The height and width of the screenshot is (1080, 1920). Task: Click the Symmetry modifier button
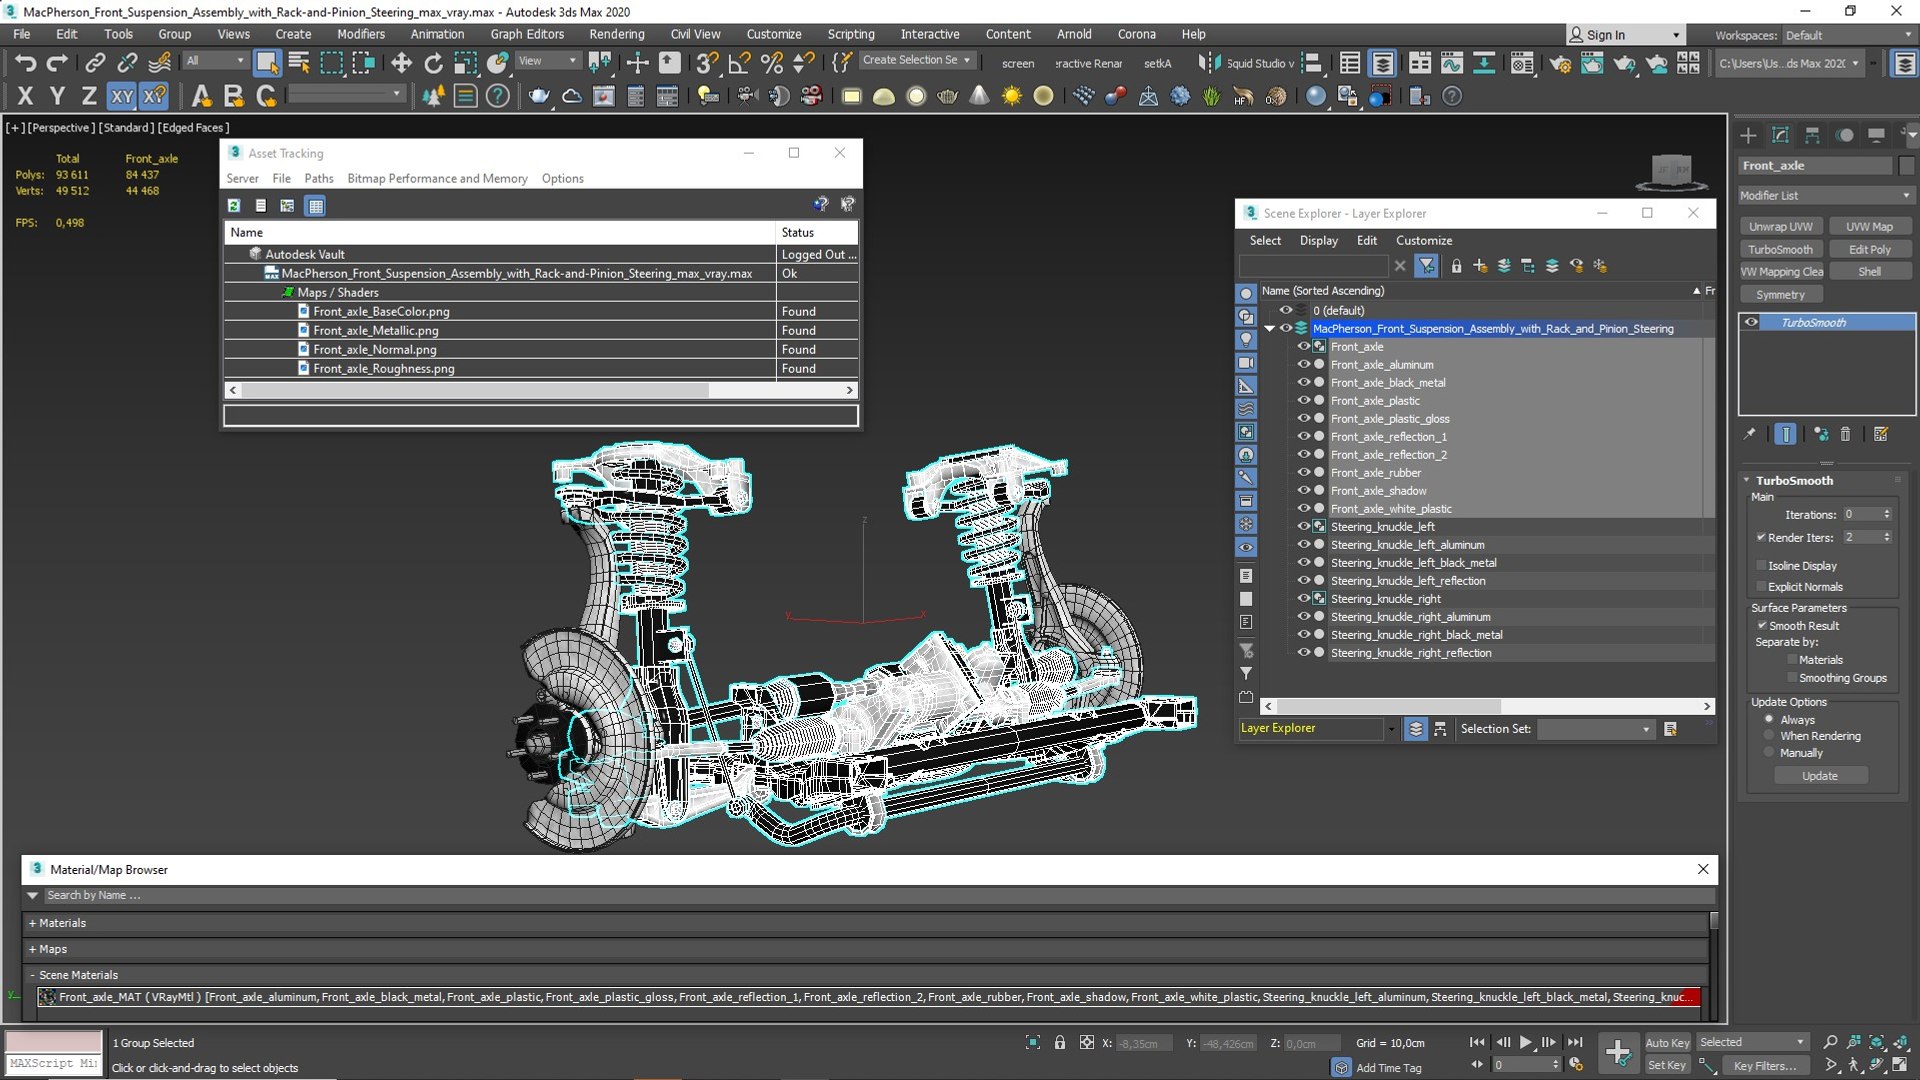pyautogui.click(x=1780, y=295)
